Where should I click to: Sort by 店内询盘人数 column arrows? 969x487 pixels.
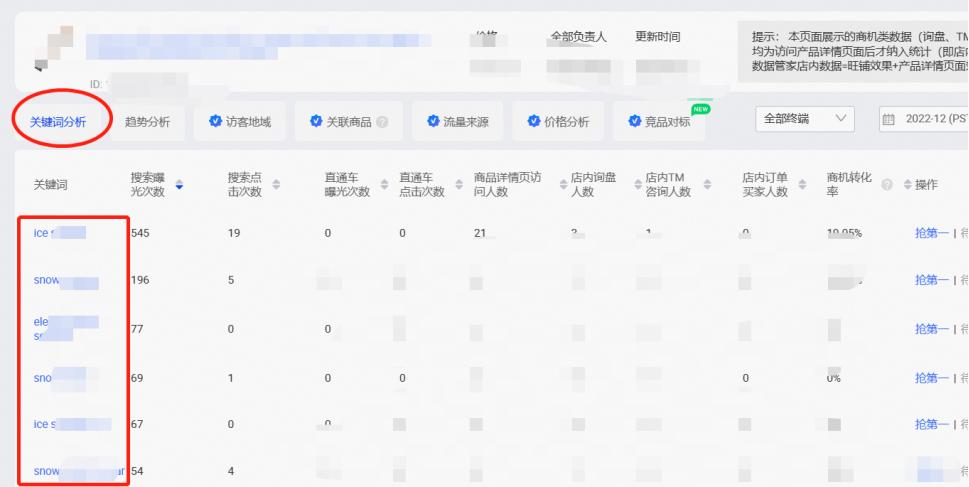[639, 184]
